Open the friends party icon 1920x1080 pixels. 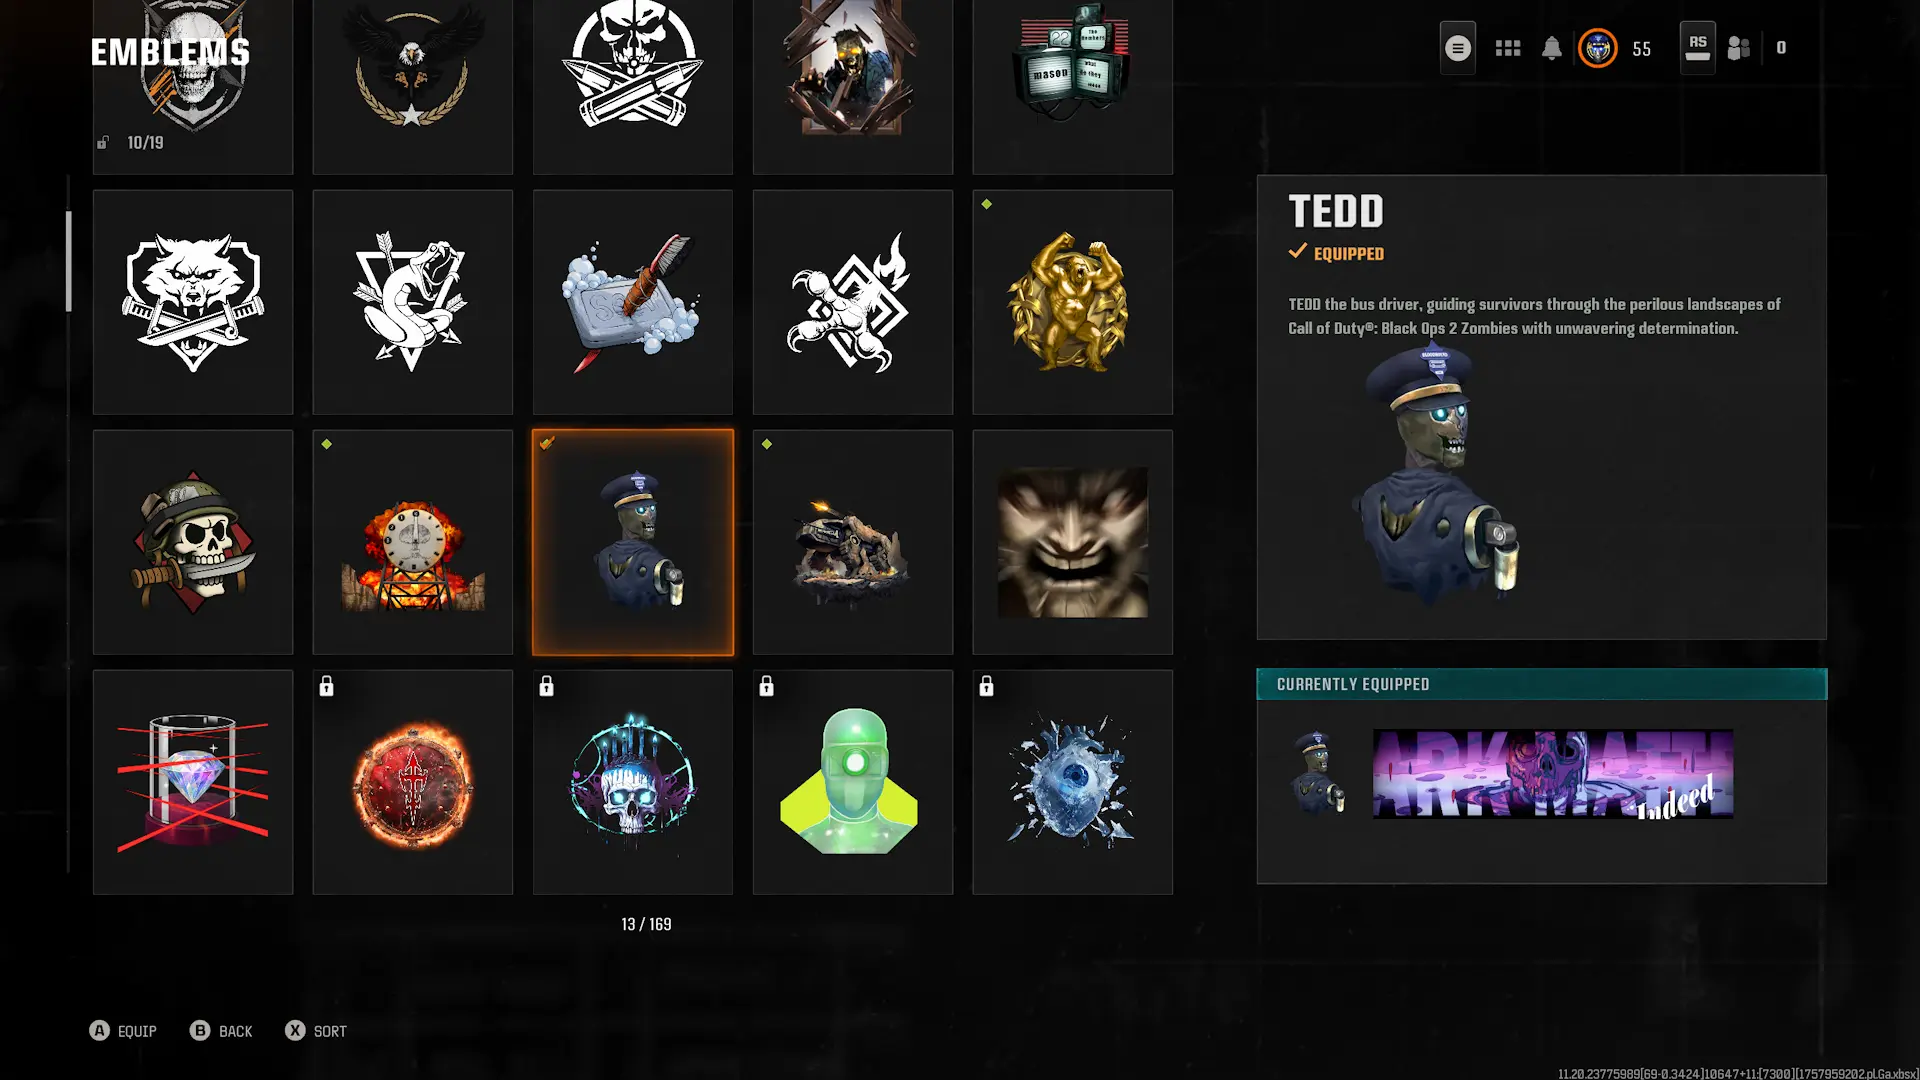(1739, 48)
